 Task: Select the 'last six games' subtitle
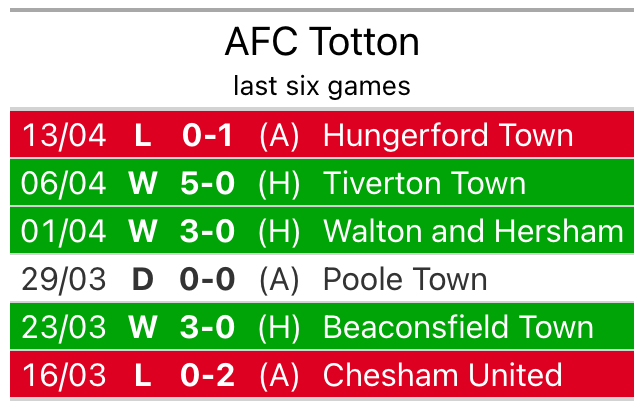click(x=322, y=86)
